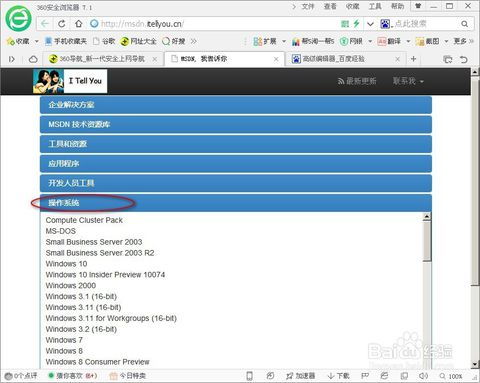This screenshot has height=383, width=480.
Task: Click the mute speaker icon in the status bar
Action: click(x=423, y=376)
